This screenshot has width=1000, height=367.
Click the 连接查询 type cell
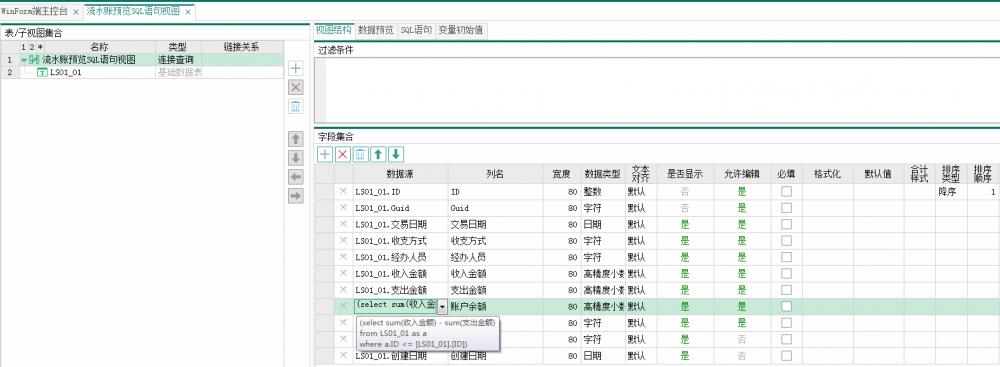tap(179, 59)
